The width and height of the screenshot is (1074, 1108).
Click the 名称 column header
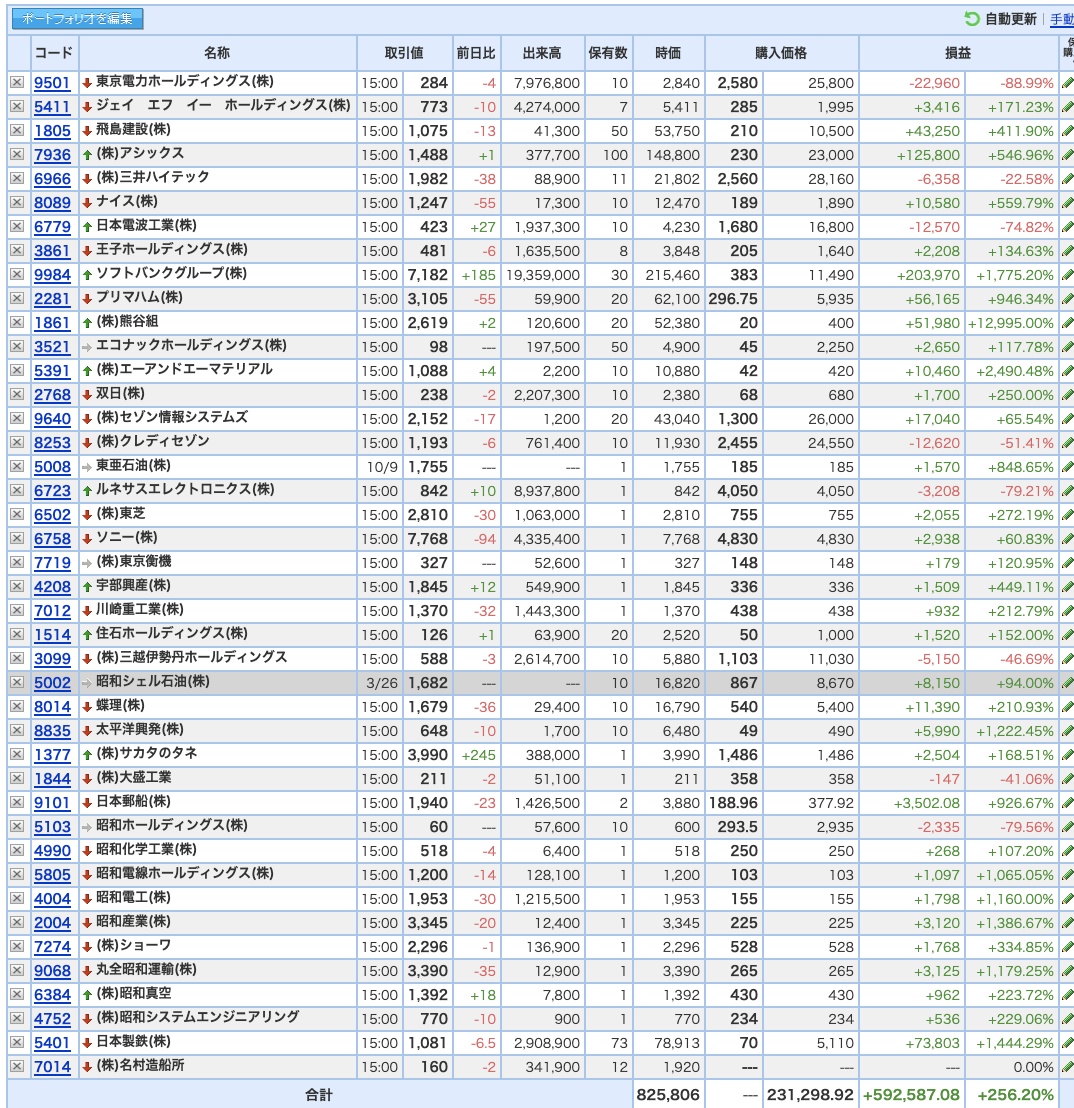tap(217, 52)
